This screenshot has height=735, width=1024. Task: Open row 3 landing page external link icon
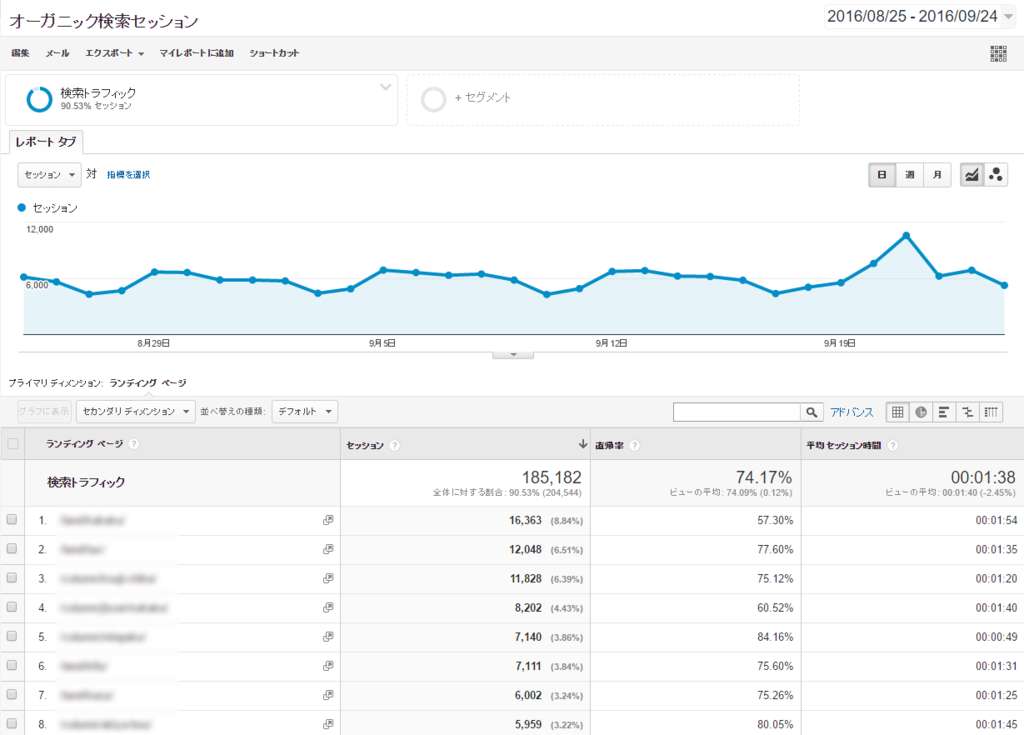point(328,578)
